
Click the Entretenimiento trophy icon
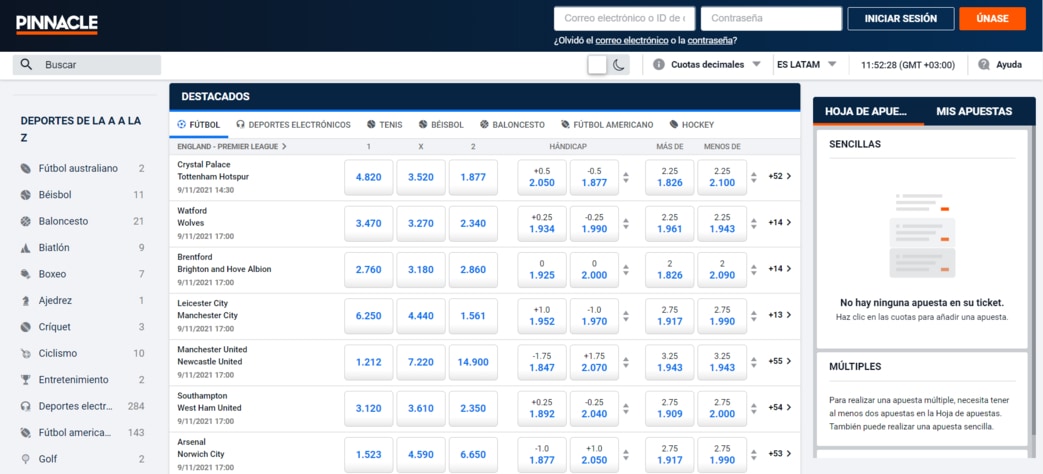click(26, 380)
